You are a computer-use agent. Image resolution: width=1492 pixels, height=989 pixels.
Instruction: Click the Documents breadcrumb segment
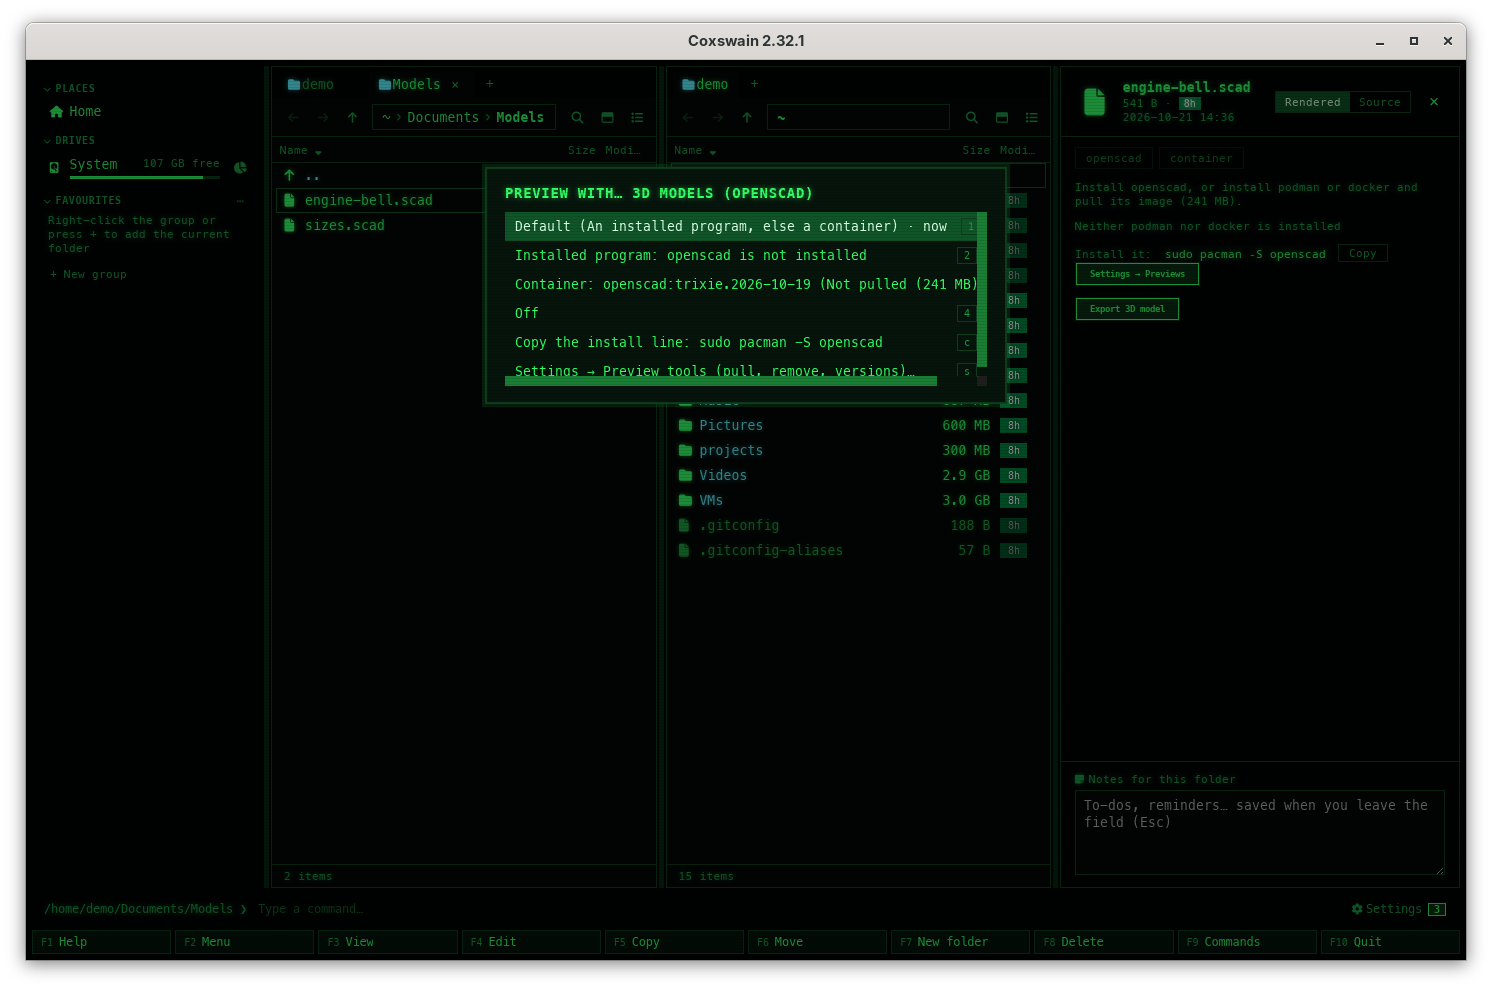pyautogui.click(x=443, y=118)
